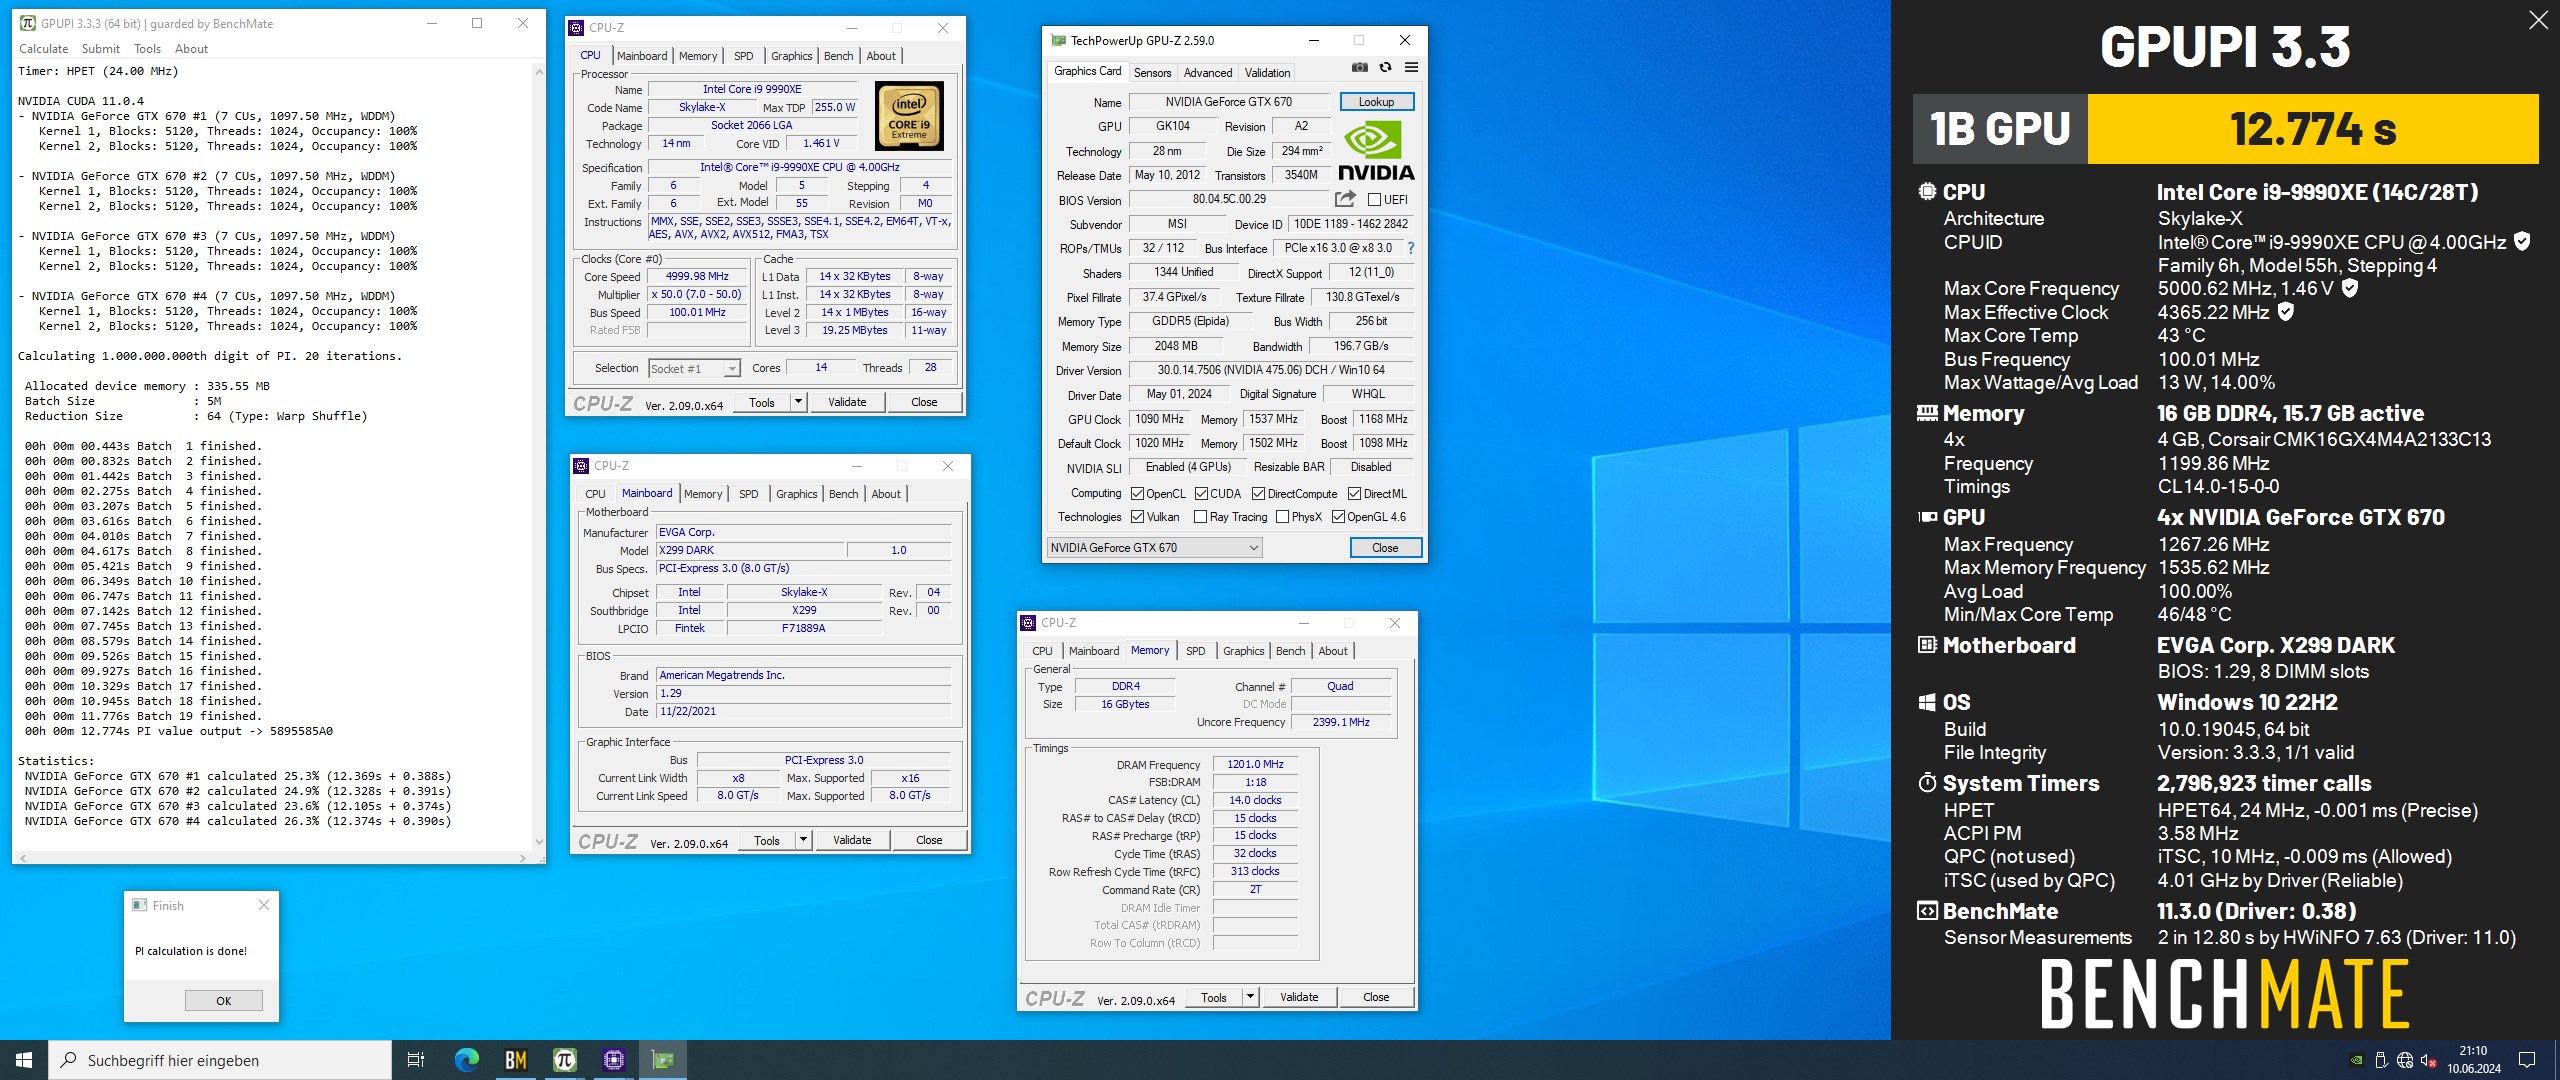Click GPUPI horizontal scrollbar left arrow
2560x1080 pixels.
(22, 858)
